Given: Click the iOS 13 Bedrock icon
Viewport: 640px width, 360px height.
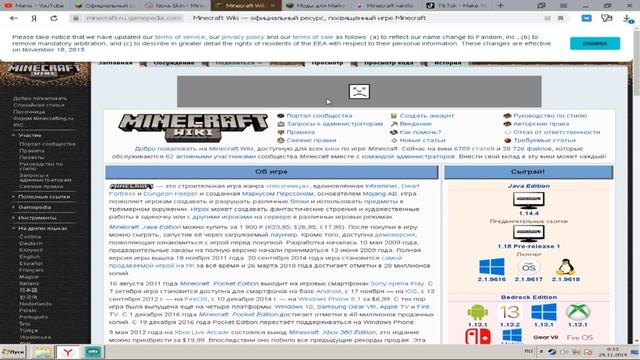Looking at the screenshot, I should pos(509,313).
